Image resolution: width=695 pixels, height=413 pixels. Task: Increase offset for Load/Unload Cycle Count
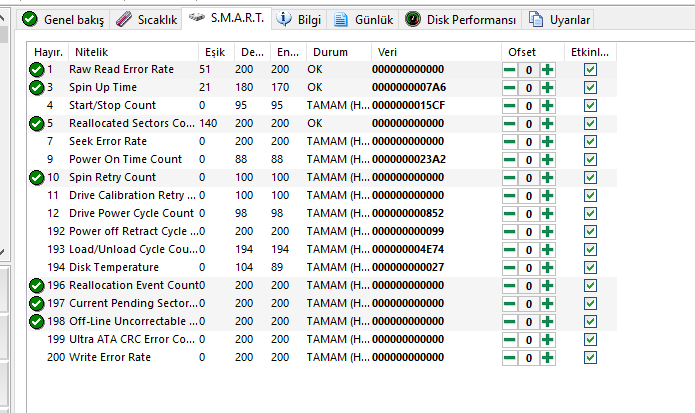[547, 250]
